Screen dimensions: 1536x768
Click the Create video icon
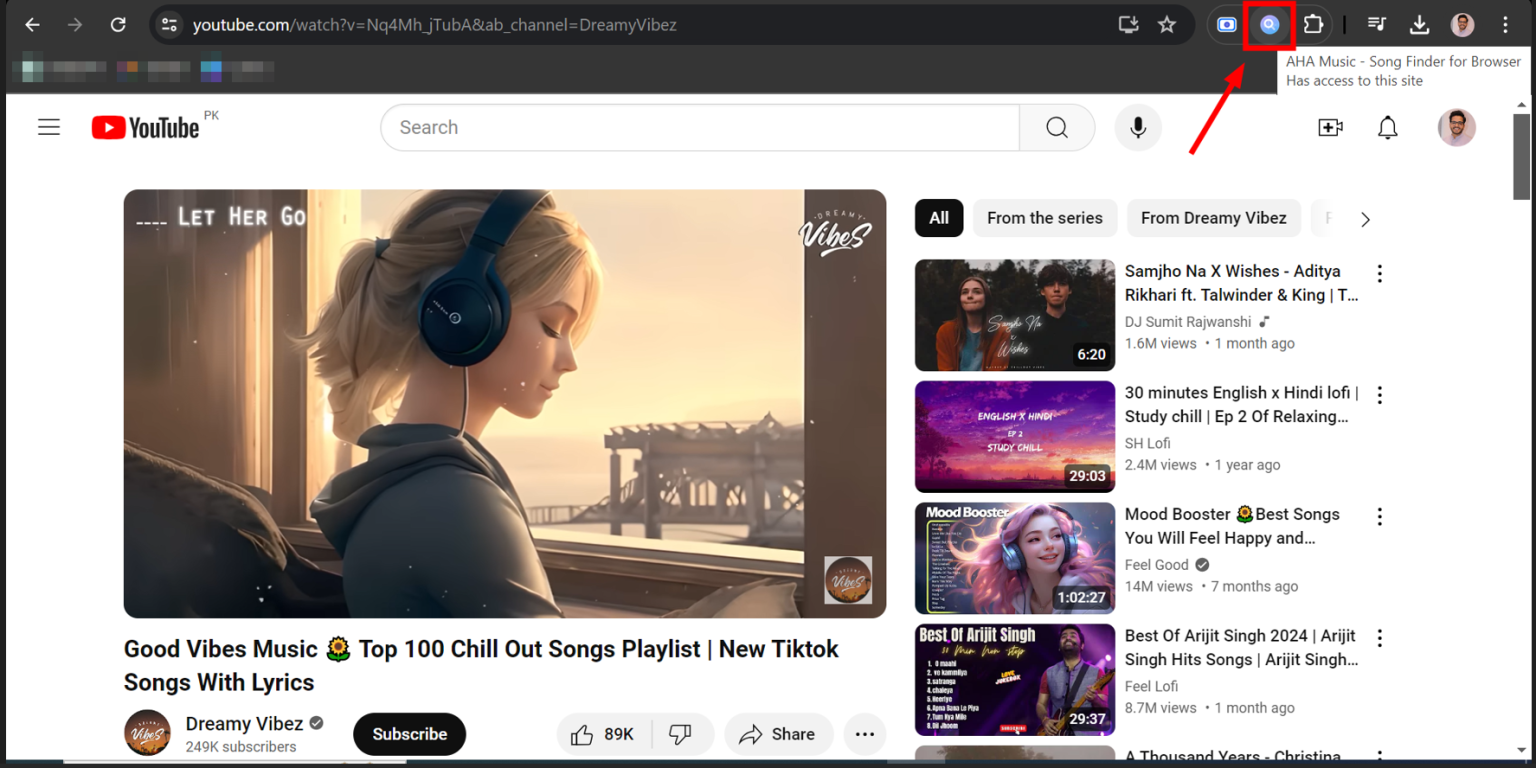click(1330, 127)
